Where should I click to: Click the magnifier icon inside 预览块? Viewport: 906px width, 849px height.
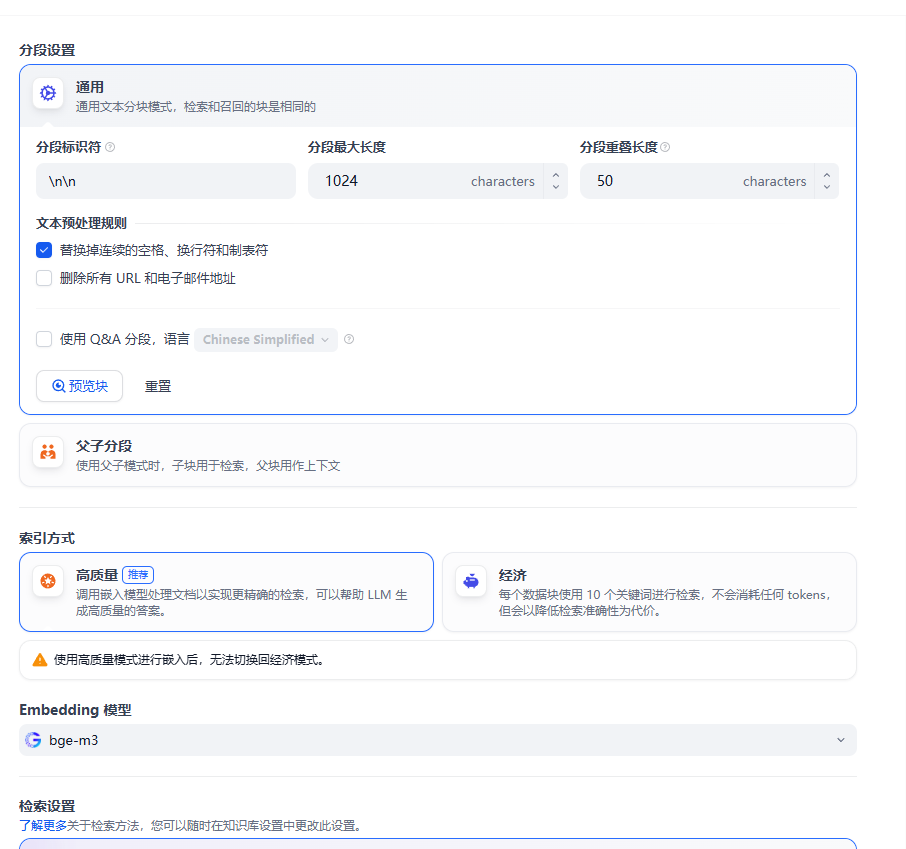[x=58, y=386]
